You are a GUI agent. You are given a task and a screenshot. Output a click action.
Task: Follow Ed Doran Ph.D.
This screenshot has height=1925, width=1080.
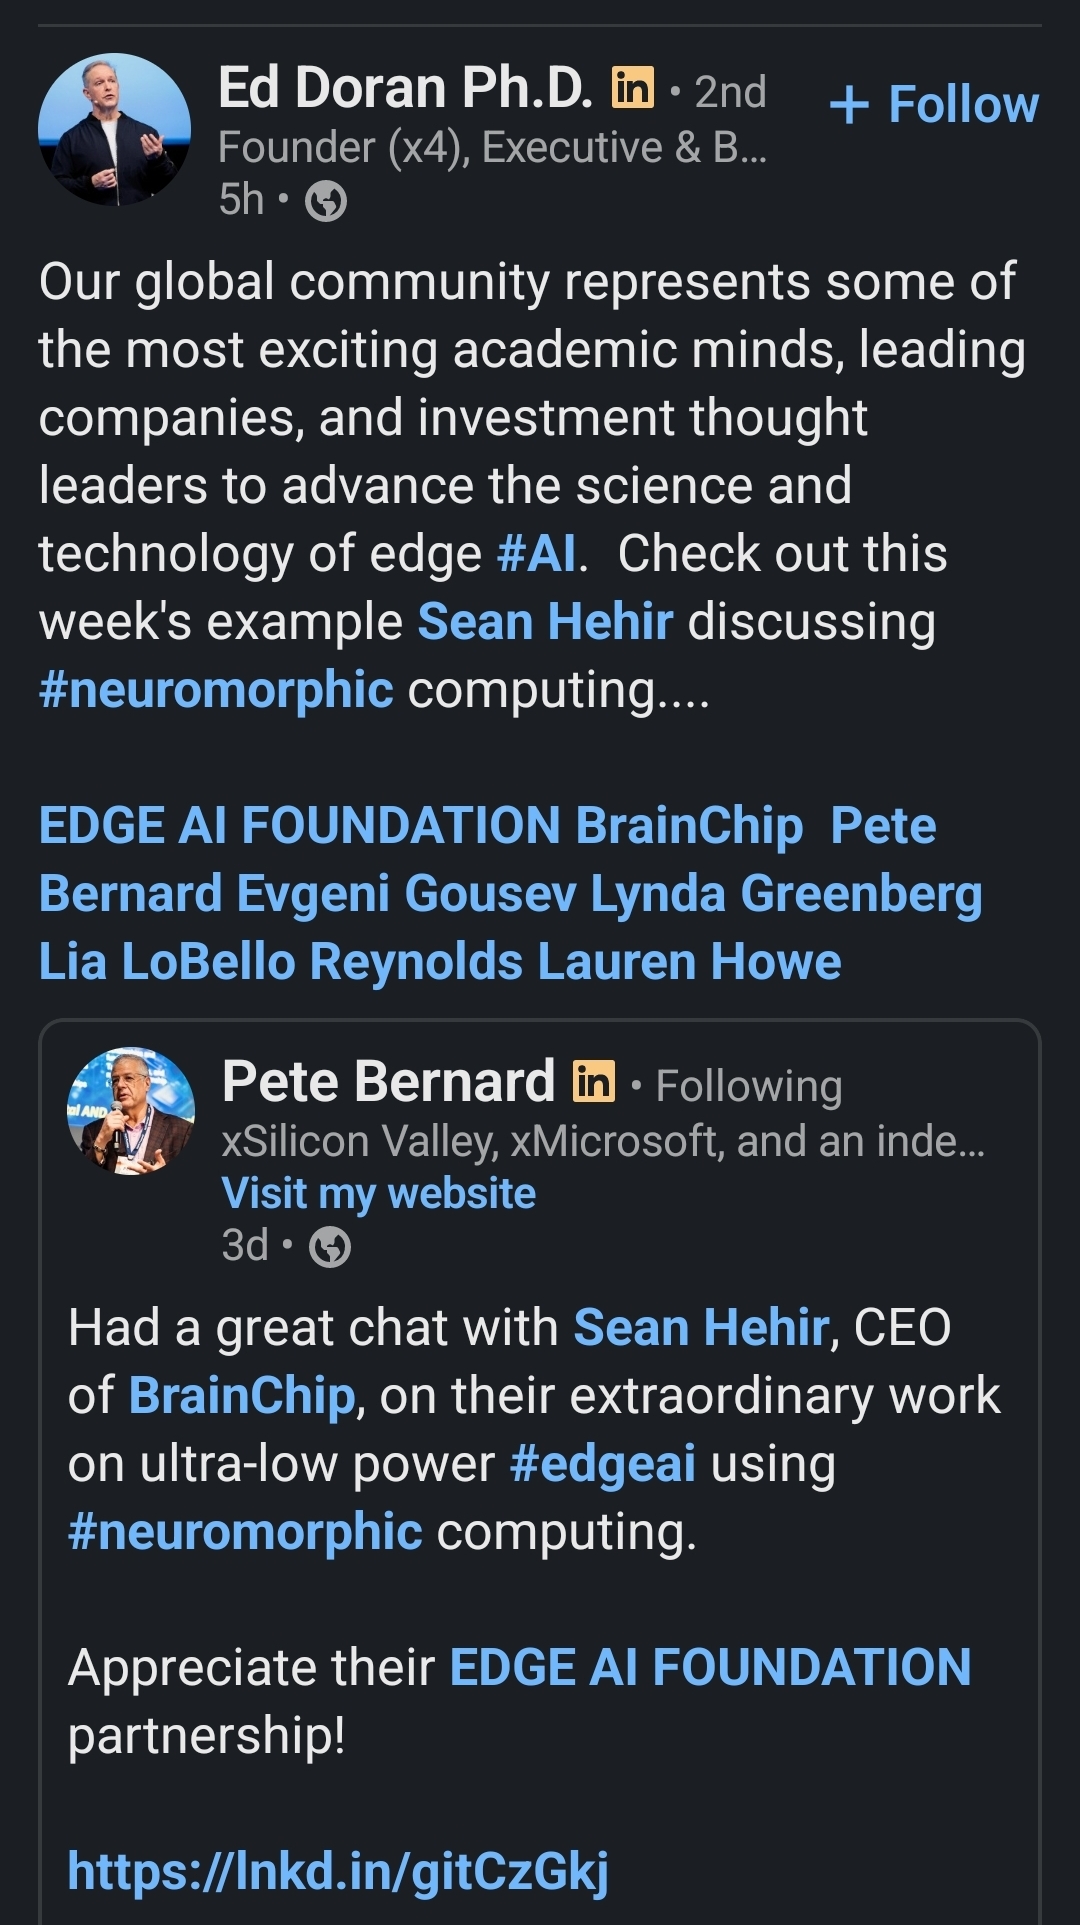pyautogui.click(x=934, y=105)
